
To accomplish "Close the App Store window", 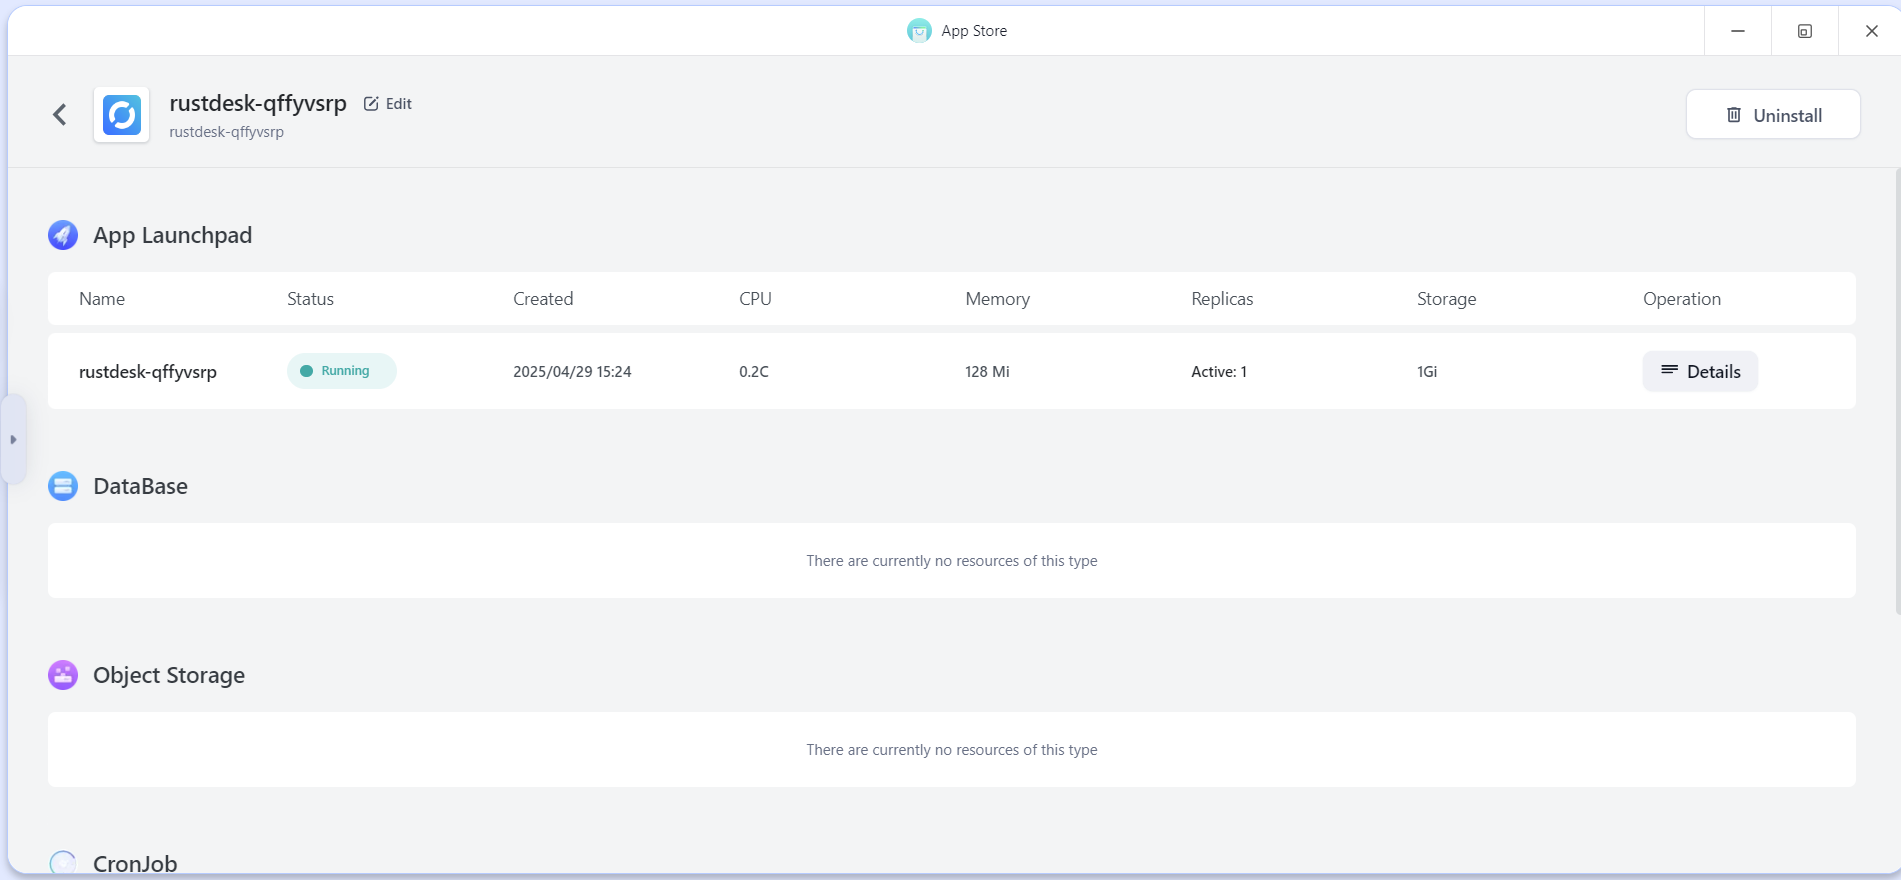I will point(1871,31).
